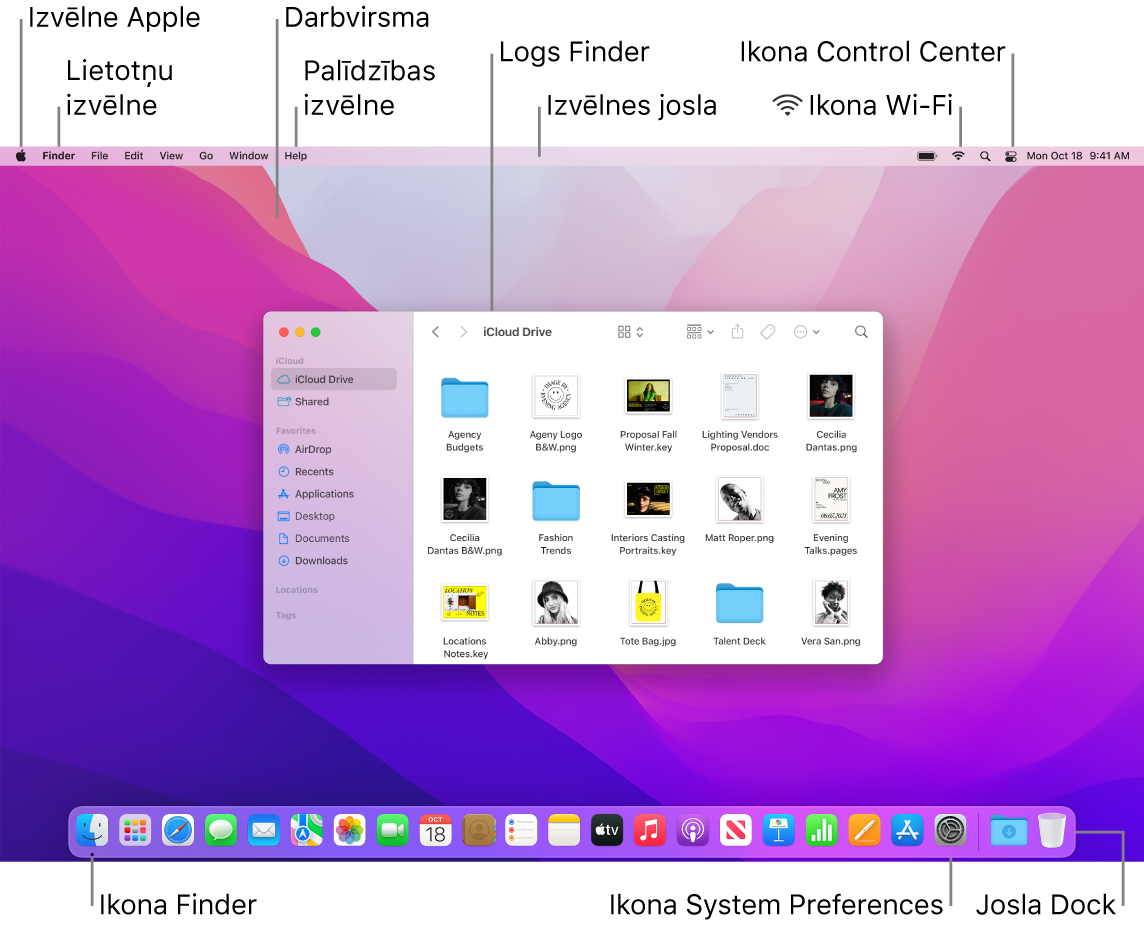Image resolution: width=1144 pixels, height=926 pixels.
Task: Select Recents in sidebar
Action: pyautogui.click(x=333, y=471)
